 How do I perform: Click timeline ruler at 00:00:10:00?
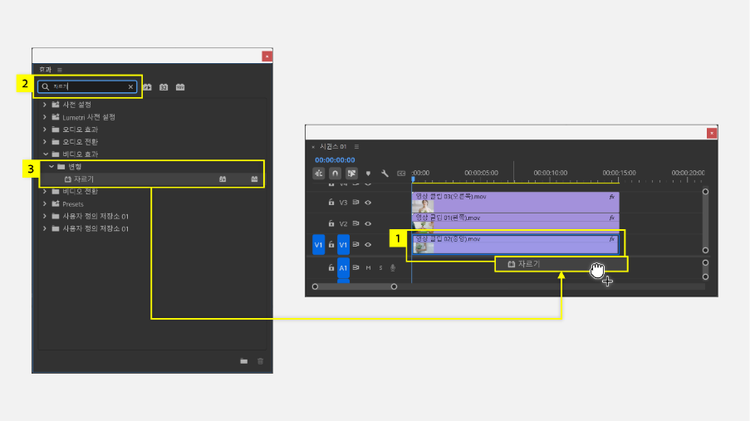click(550, 173)
